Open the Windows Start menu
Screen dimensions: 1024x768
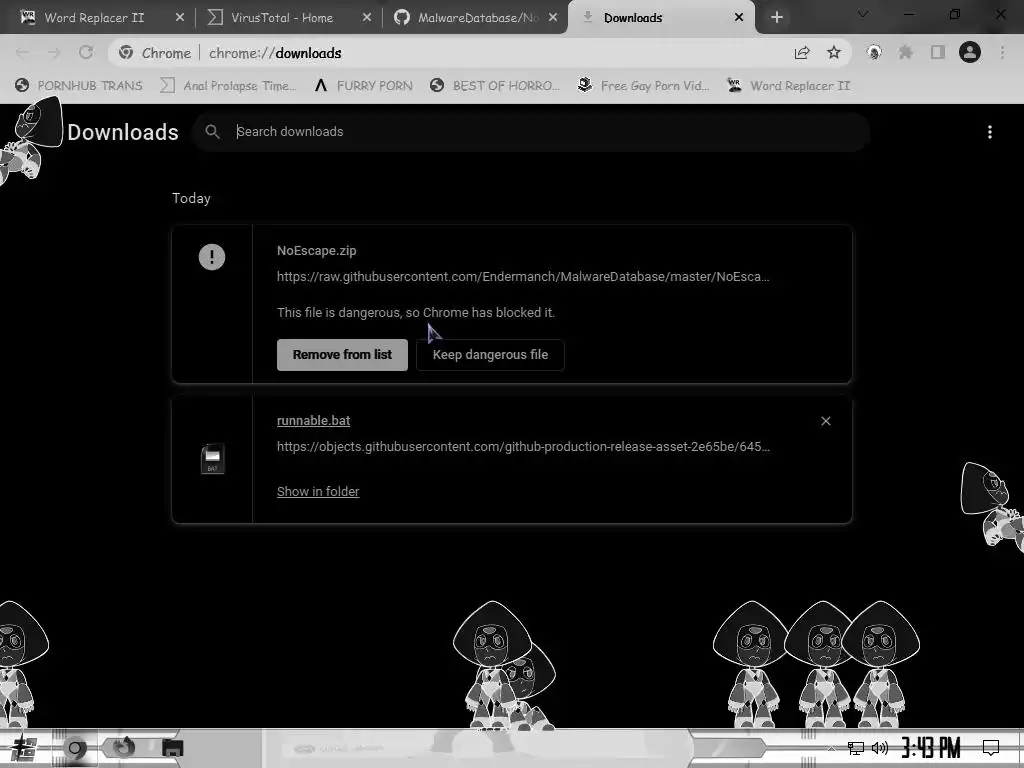[23, 748]
